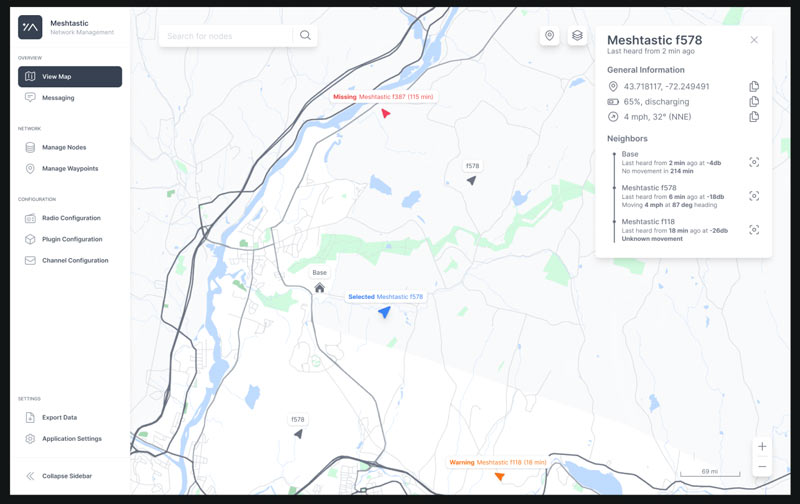The image size is (800, 504).
Task: Copy the speed and heading value
Action: pyautogui.click(x=754, y=117)
